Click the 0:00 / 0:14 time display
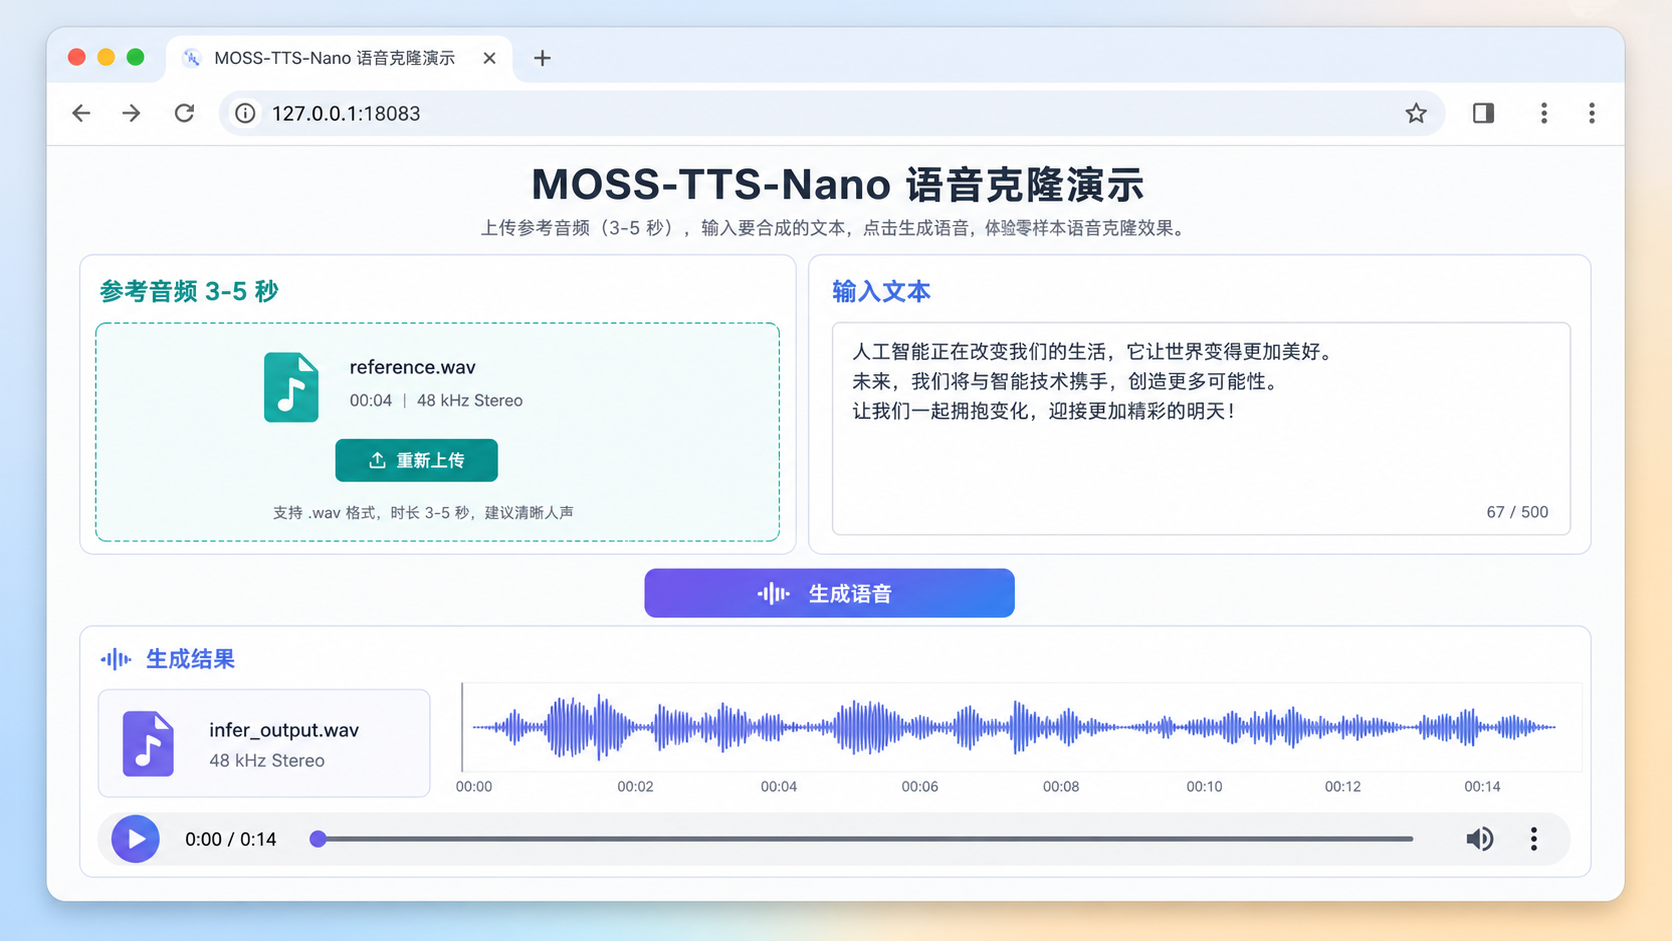The height and width of the screenshot is (941, 1672). pyautogui.click(x=231, y=839)
